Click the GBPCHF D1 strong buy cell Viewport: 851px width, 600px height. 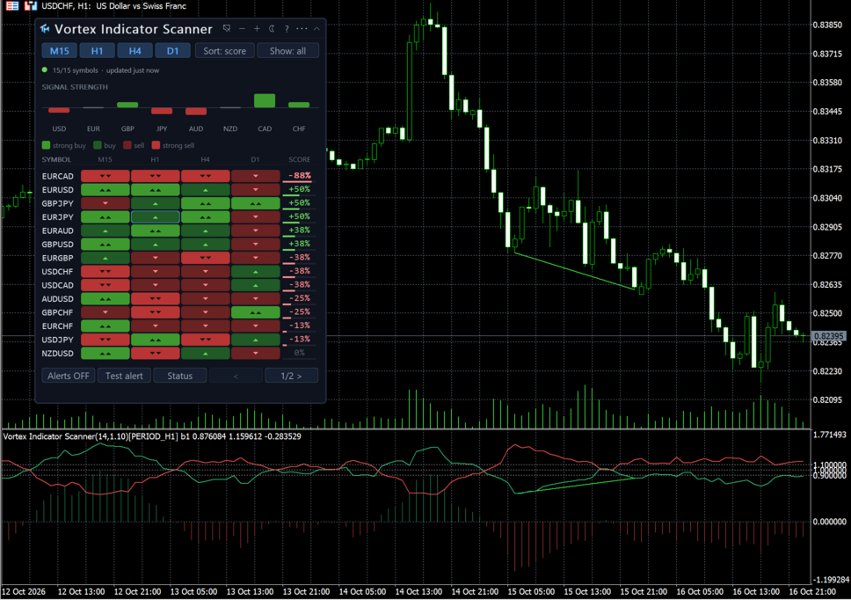(255, 312)
